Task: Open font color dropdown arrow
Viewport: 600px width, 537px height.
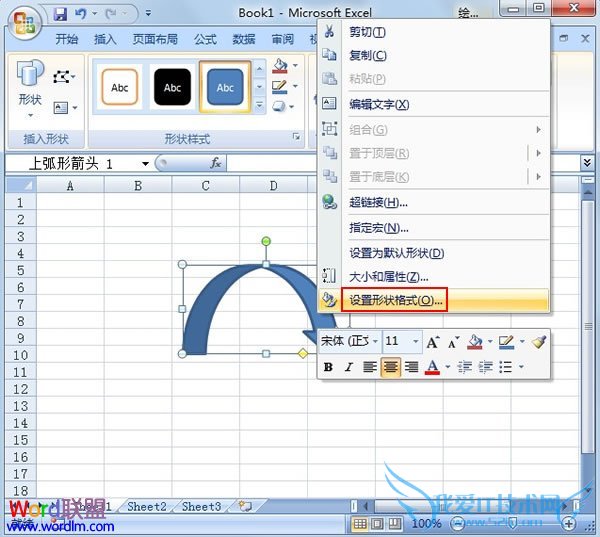Action: click(447, 367)
